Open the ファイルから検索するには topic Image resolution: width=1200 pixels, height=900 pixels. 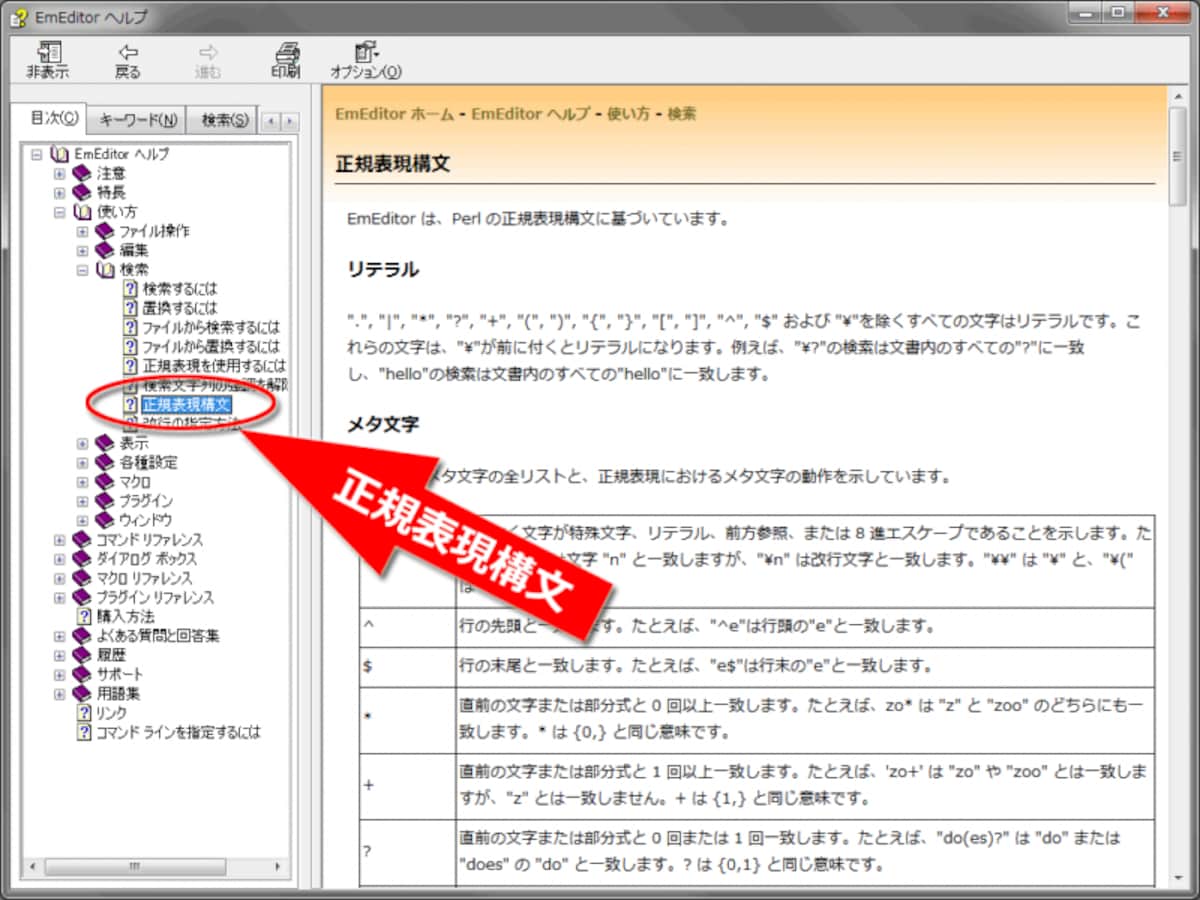pyautogui.click(x=211, y=327)
